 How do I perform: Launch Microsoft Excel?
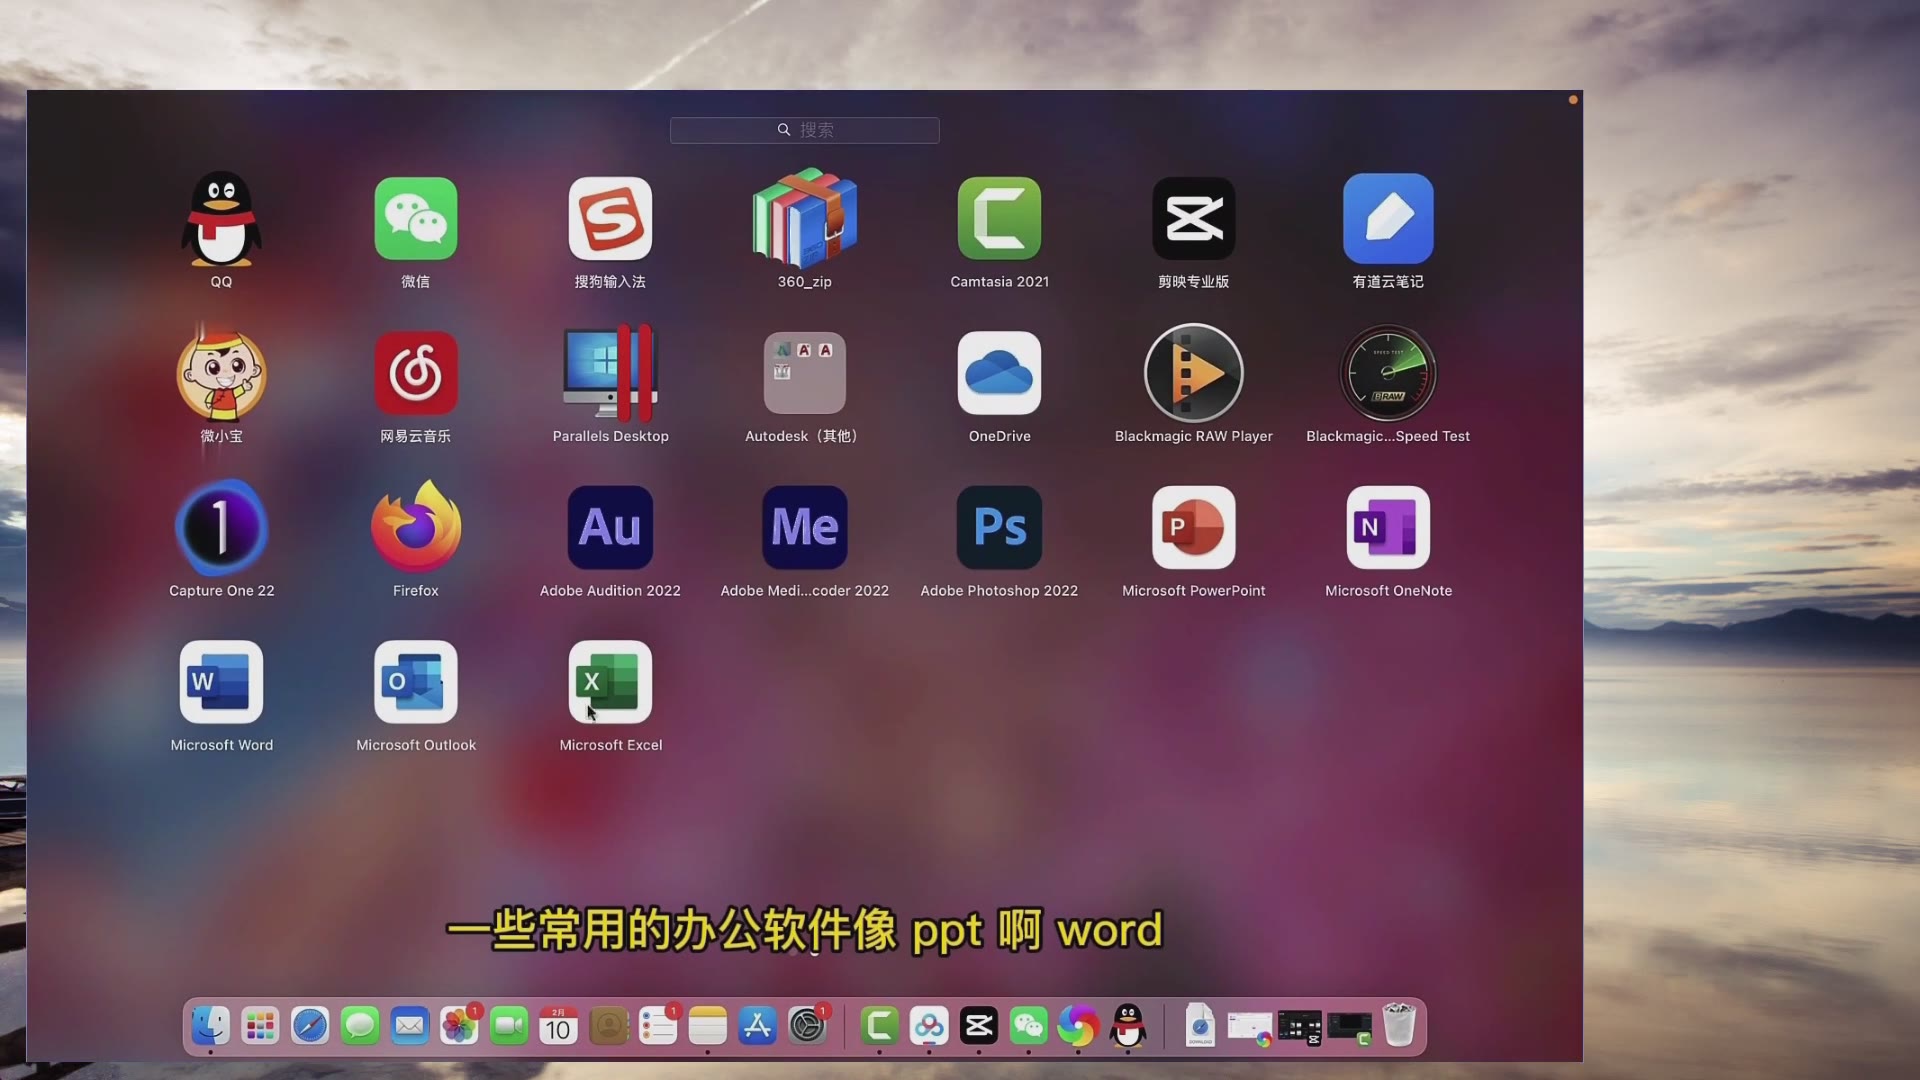click(x=610, y=682)
